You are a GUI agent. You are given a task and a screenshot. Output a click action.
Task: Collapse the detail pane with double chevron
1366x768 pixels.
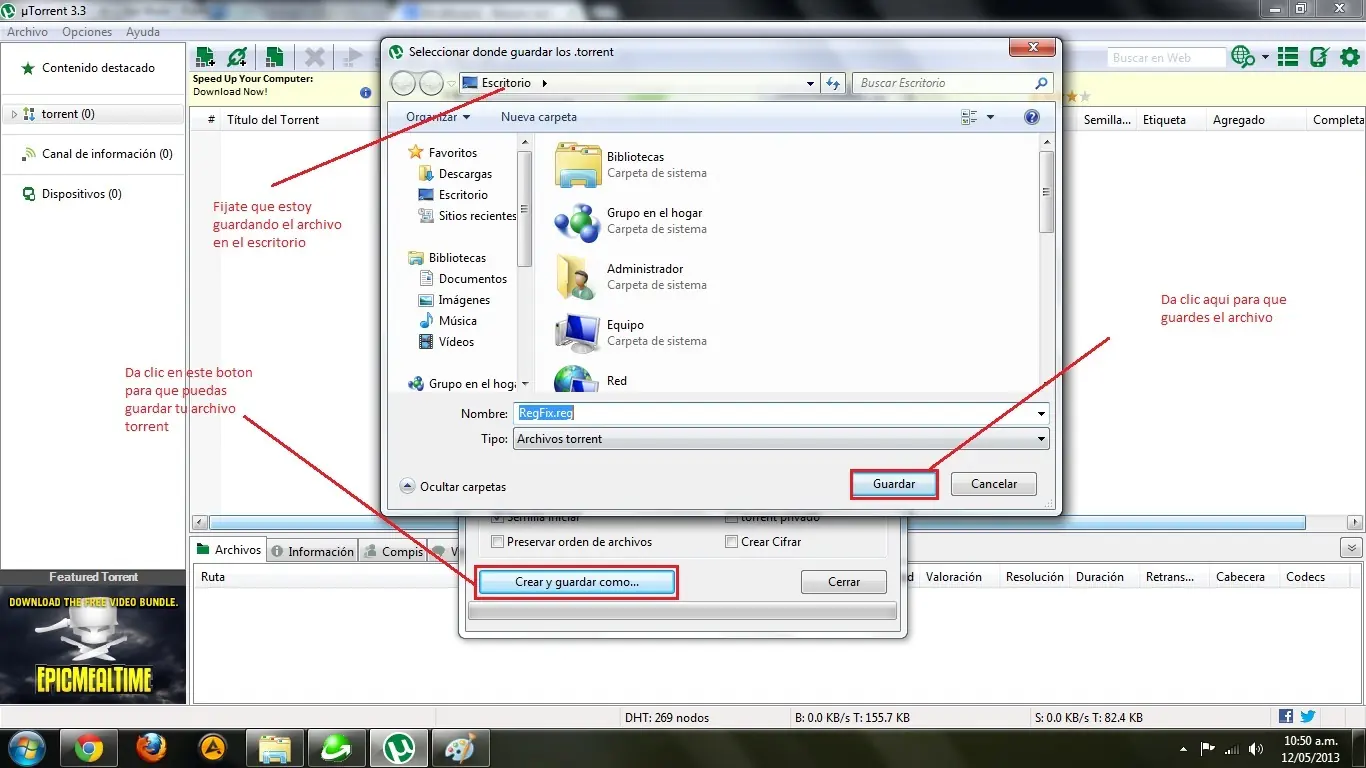[x=1351, y=548]
